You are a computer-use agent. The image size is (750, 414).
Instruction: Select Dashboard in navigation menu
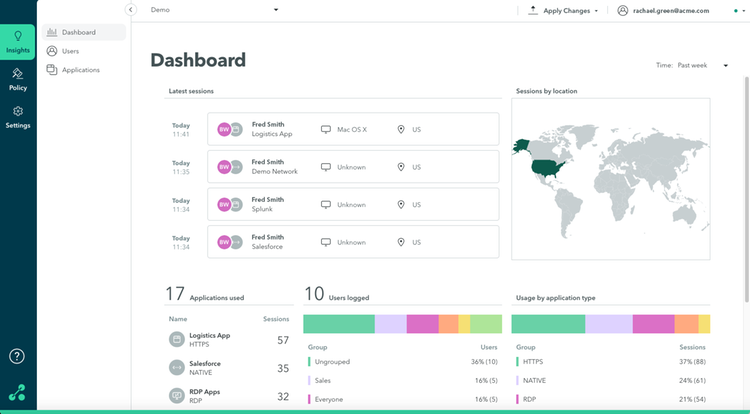[x=84, y=32]
